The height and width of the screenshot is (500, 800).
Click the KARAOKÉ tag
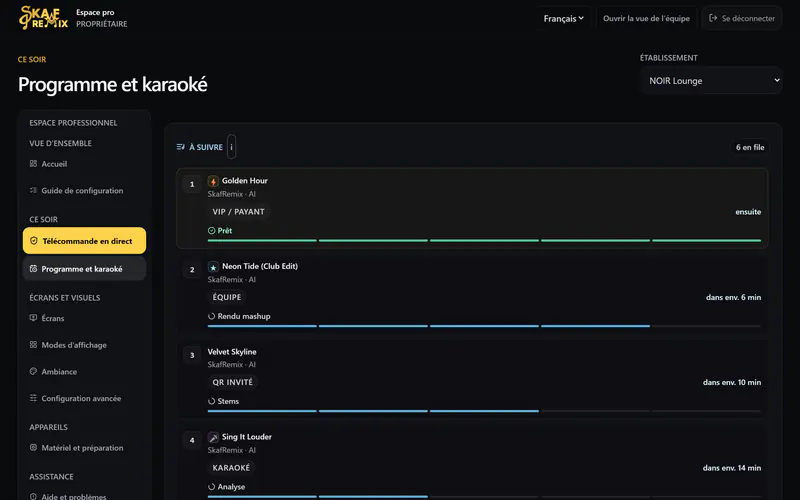pyautogui.click(x=231, y=468)
